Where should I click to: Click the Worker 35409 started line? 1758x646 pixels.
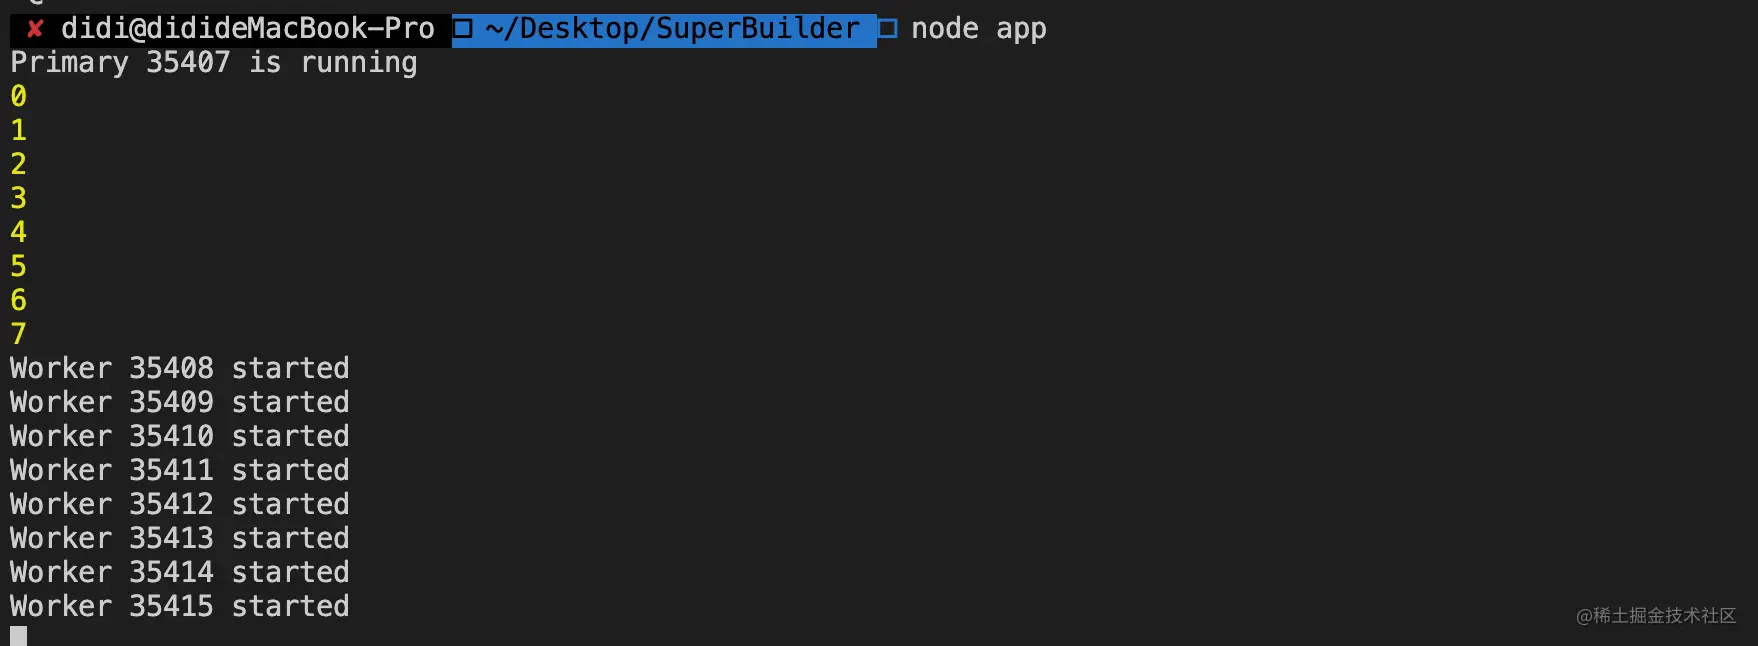(180, 403)
